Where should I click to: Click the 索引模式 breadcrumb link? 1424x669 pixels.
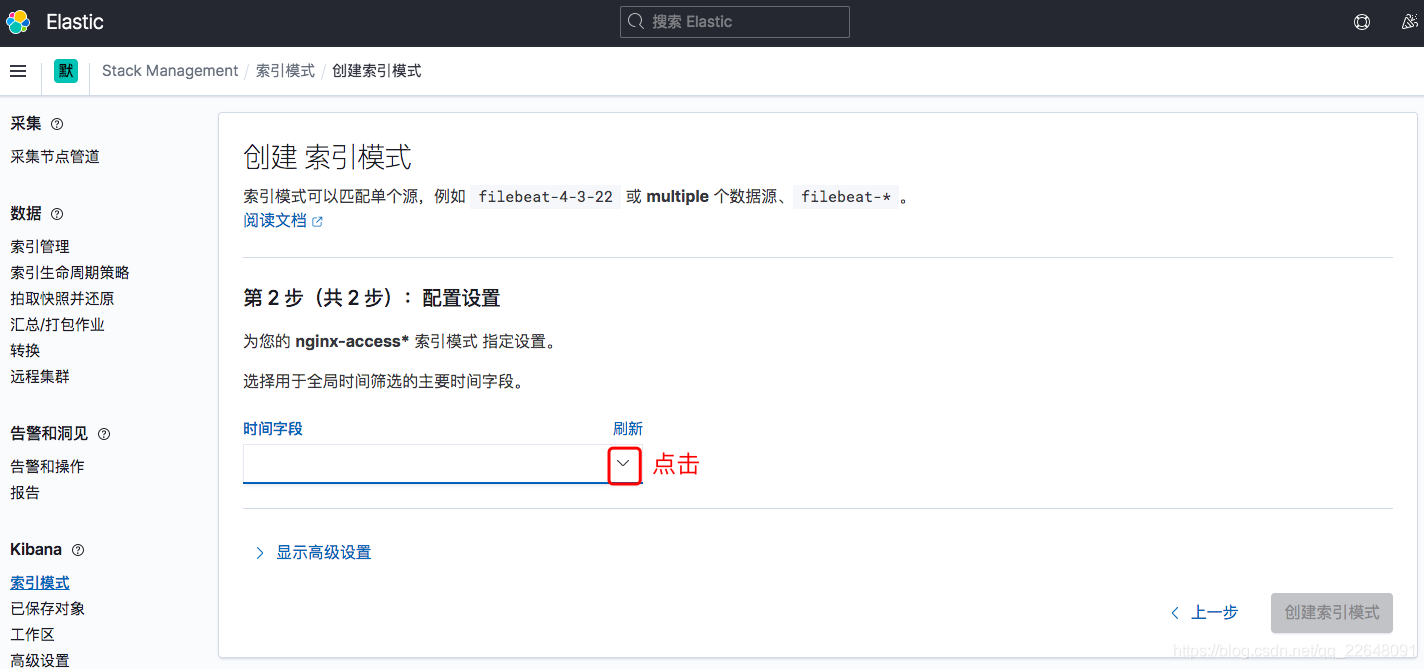pyautogui.click(x=285, y=70)
